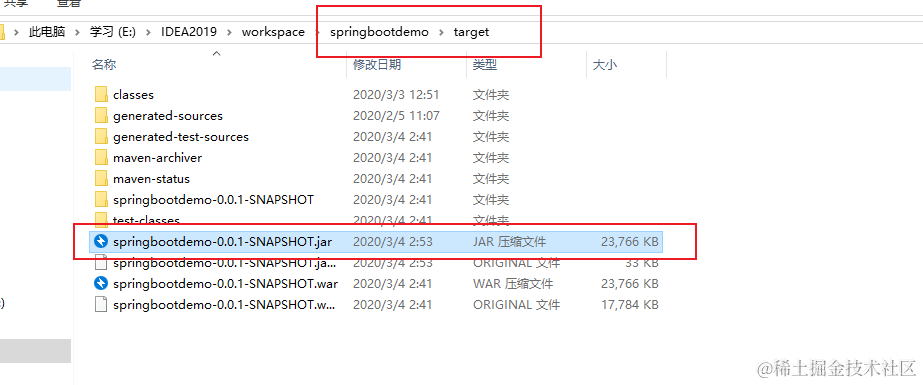Click the WAR 压缩文件 type cell
This screenshot has width=923, height=385.
pyautogui.click(x=513, y=284)
